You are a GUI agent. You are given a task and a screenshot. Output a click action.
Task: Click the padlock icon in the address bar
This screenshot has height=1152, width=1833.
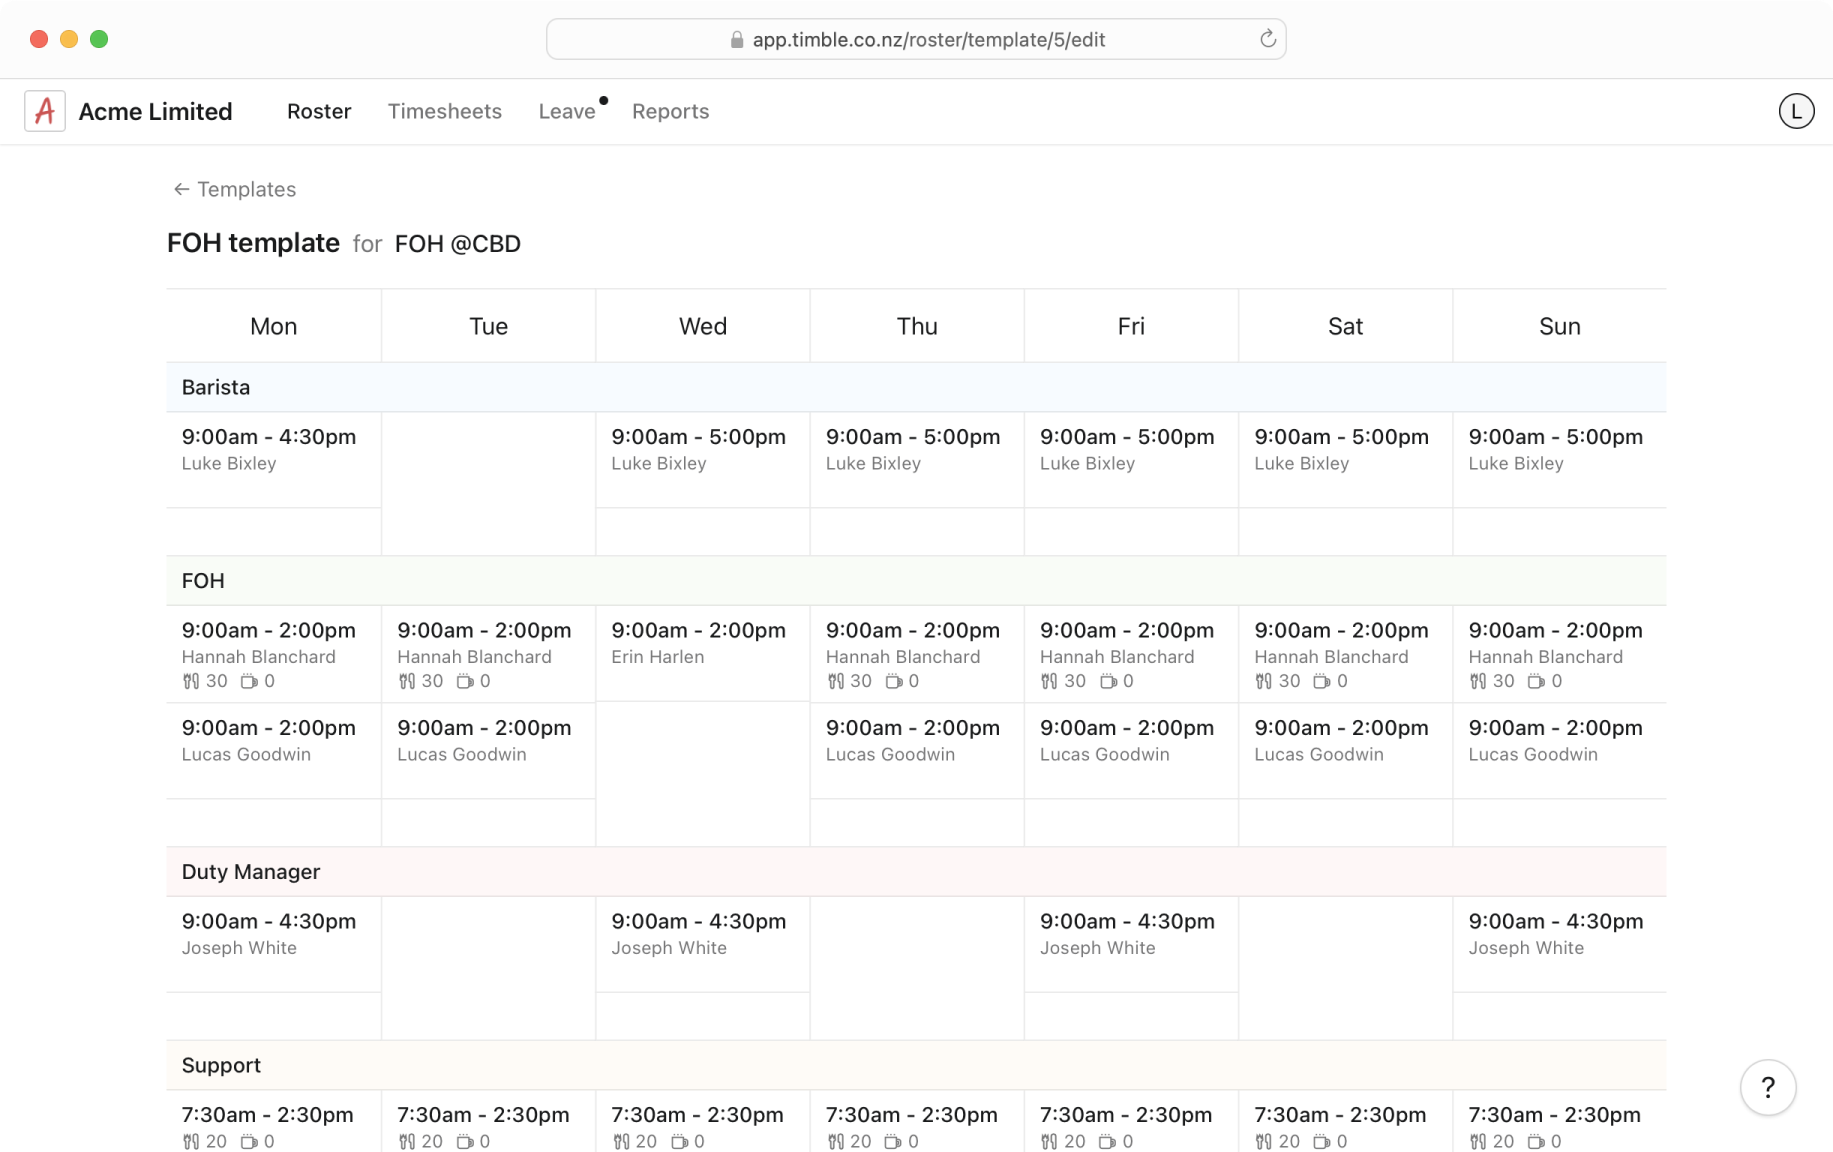(x=735, y=39)
